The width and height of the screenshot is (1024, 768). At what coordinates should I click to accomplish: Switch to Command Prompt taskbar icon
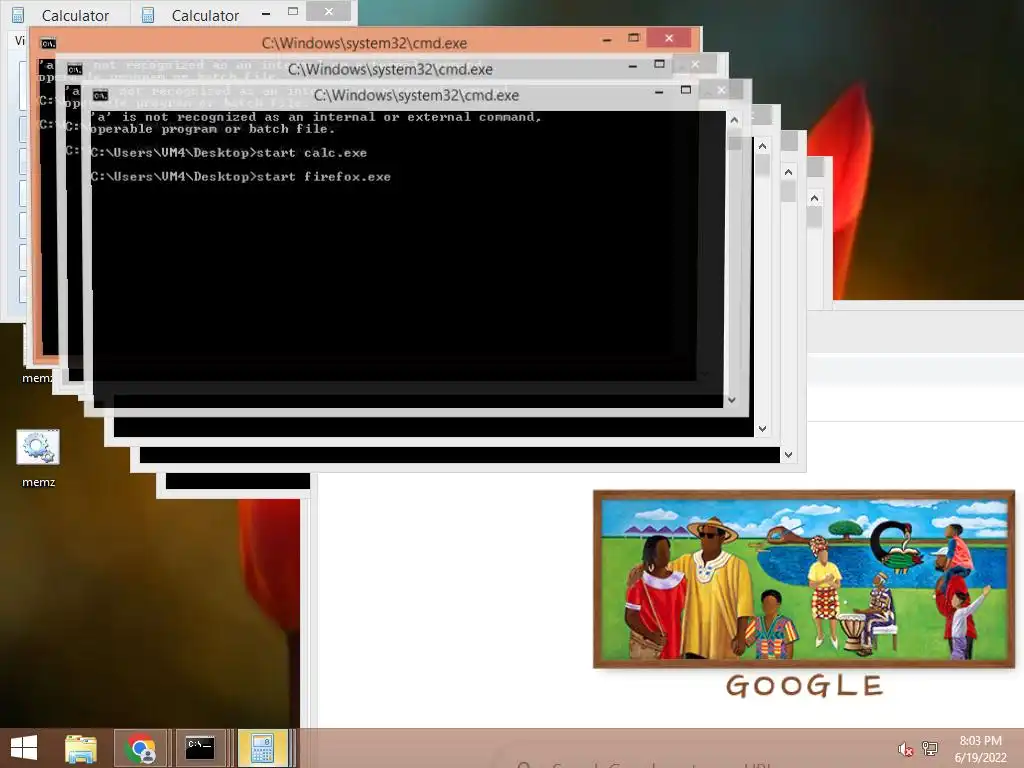pyautogui.click(x=200, y=748)
